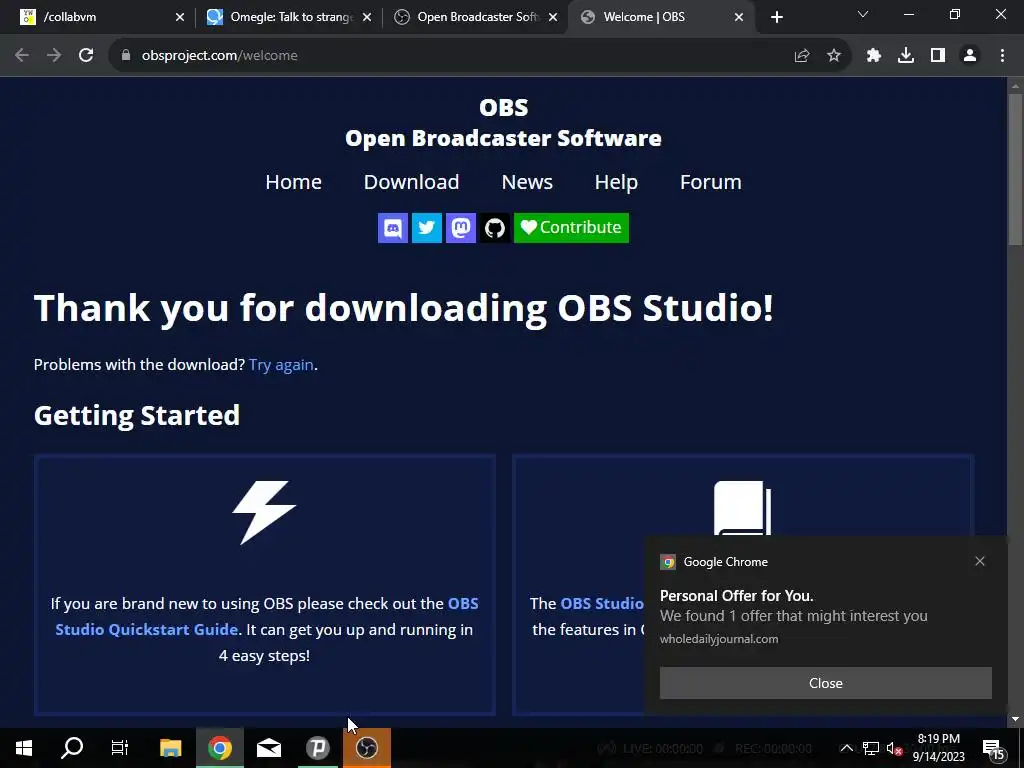Viewport: 1024px width, 768px height.
Task: Click the Chrome taskbar icon
Action: tap(220, 748)
